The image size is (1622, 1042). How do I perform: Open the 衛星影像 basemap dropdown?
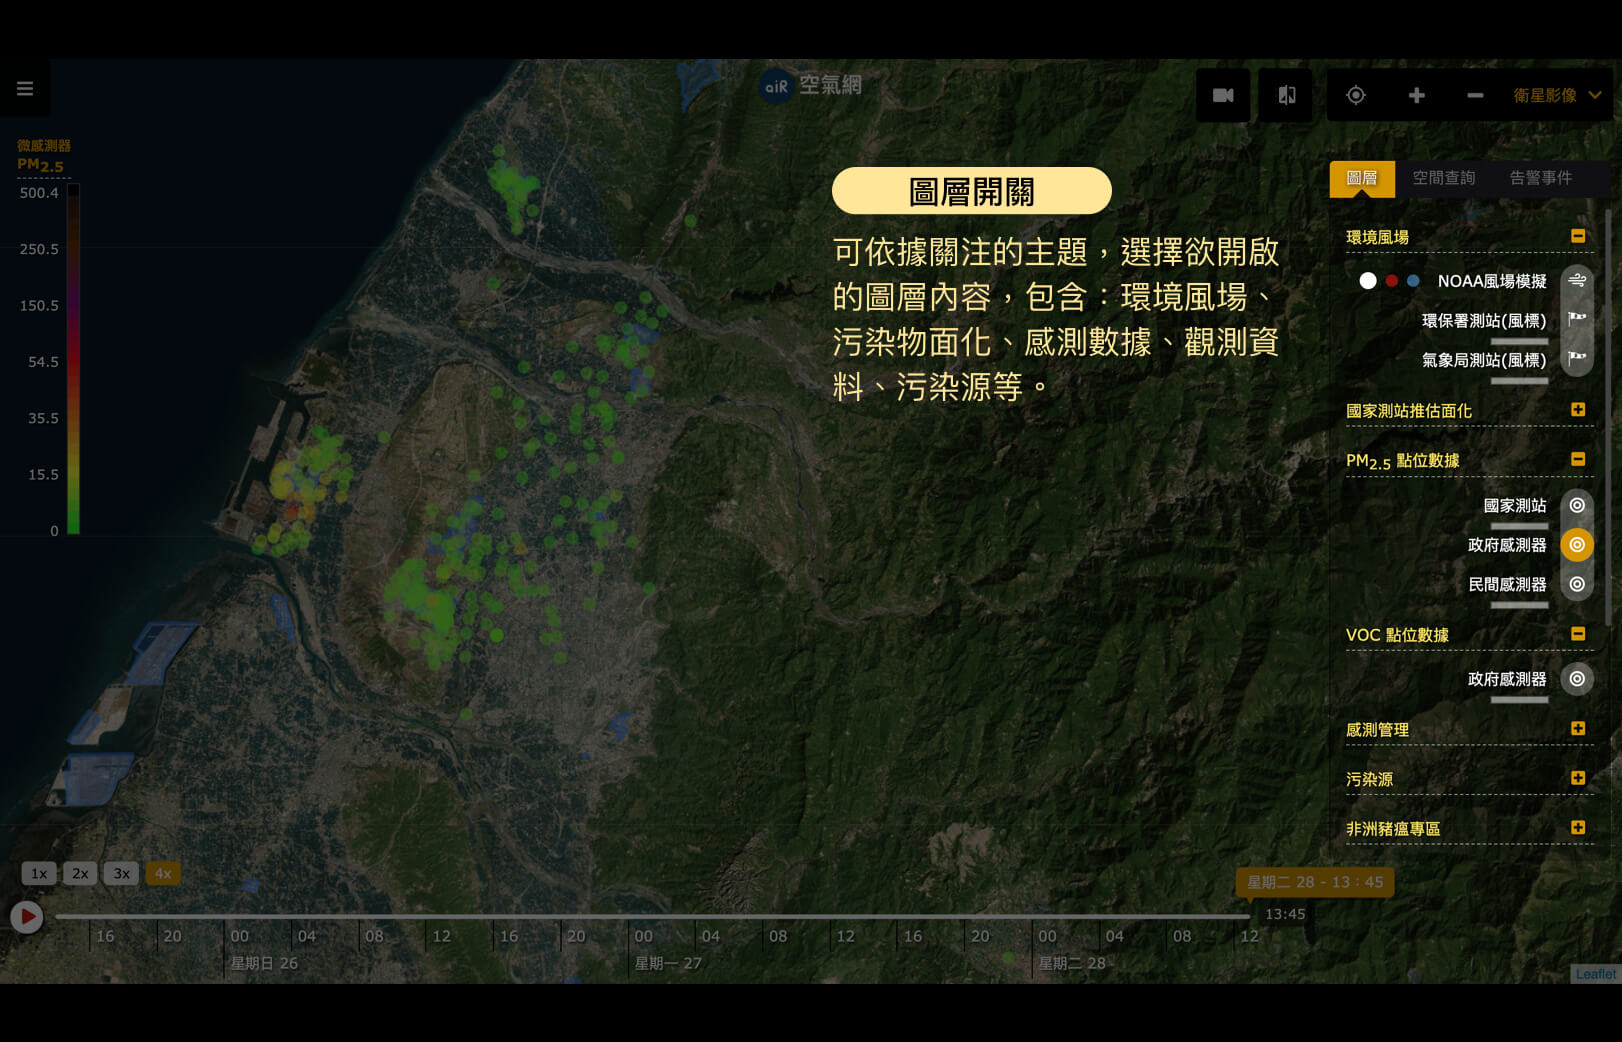click(1543, 95)
